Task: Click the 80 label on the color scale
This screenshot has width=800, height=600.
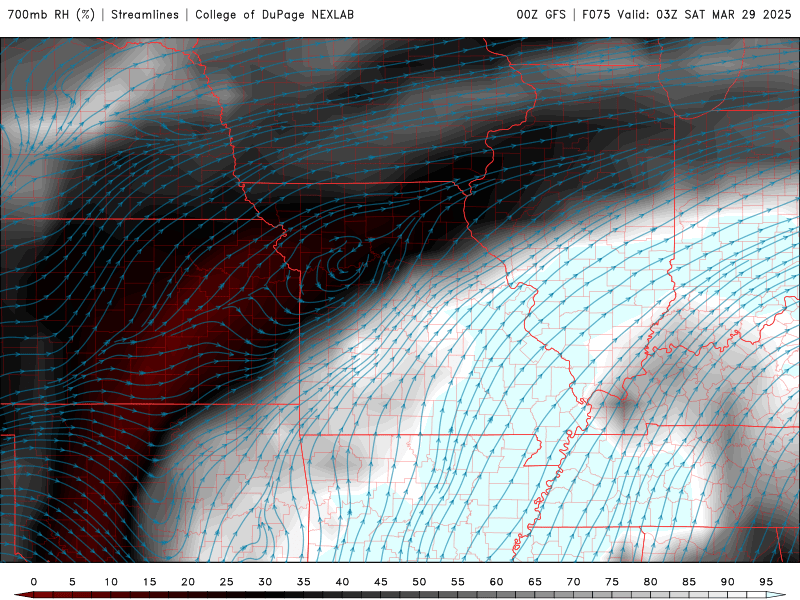Action: click(x=650, y=582)
